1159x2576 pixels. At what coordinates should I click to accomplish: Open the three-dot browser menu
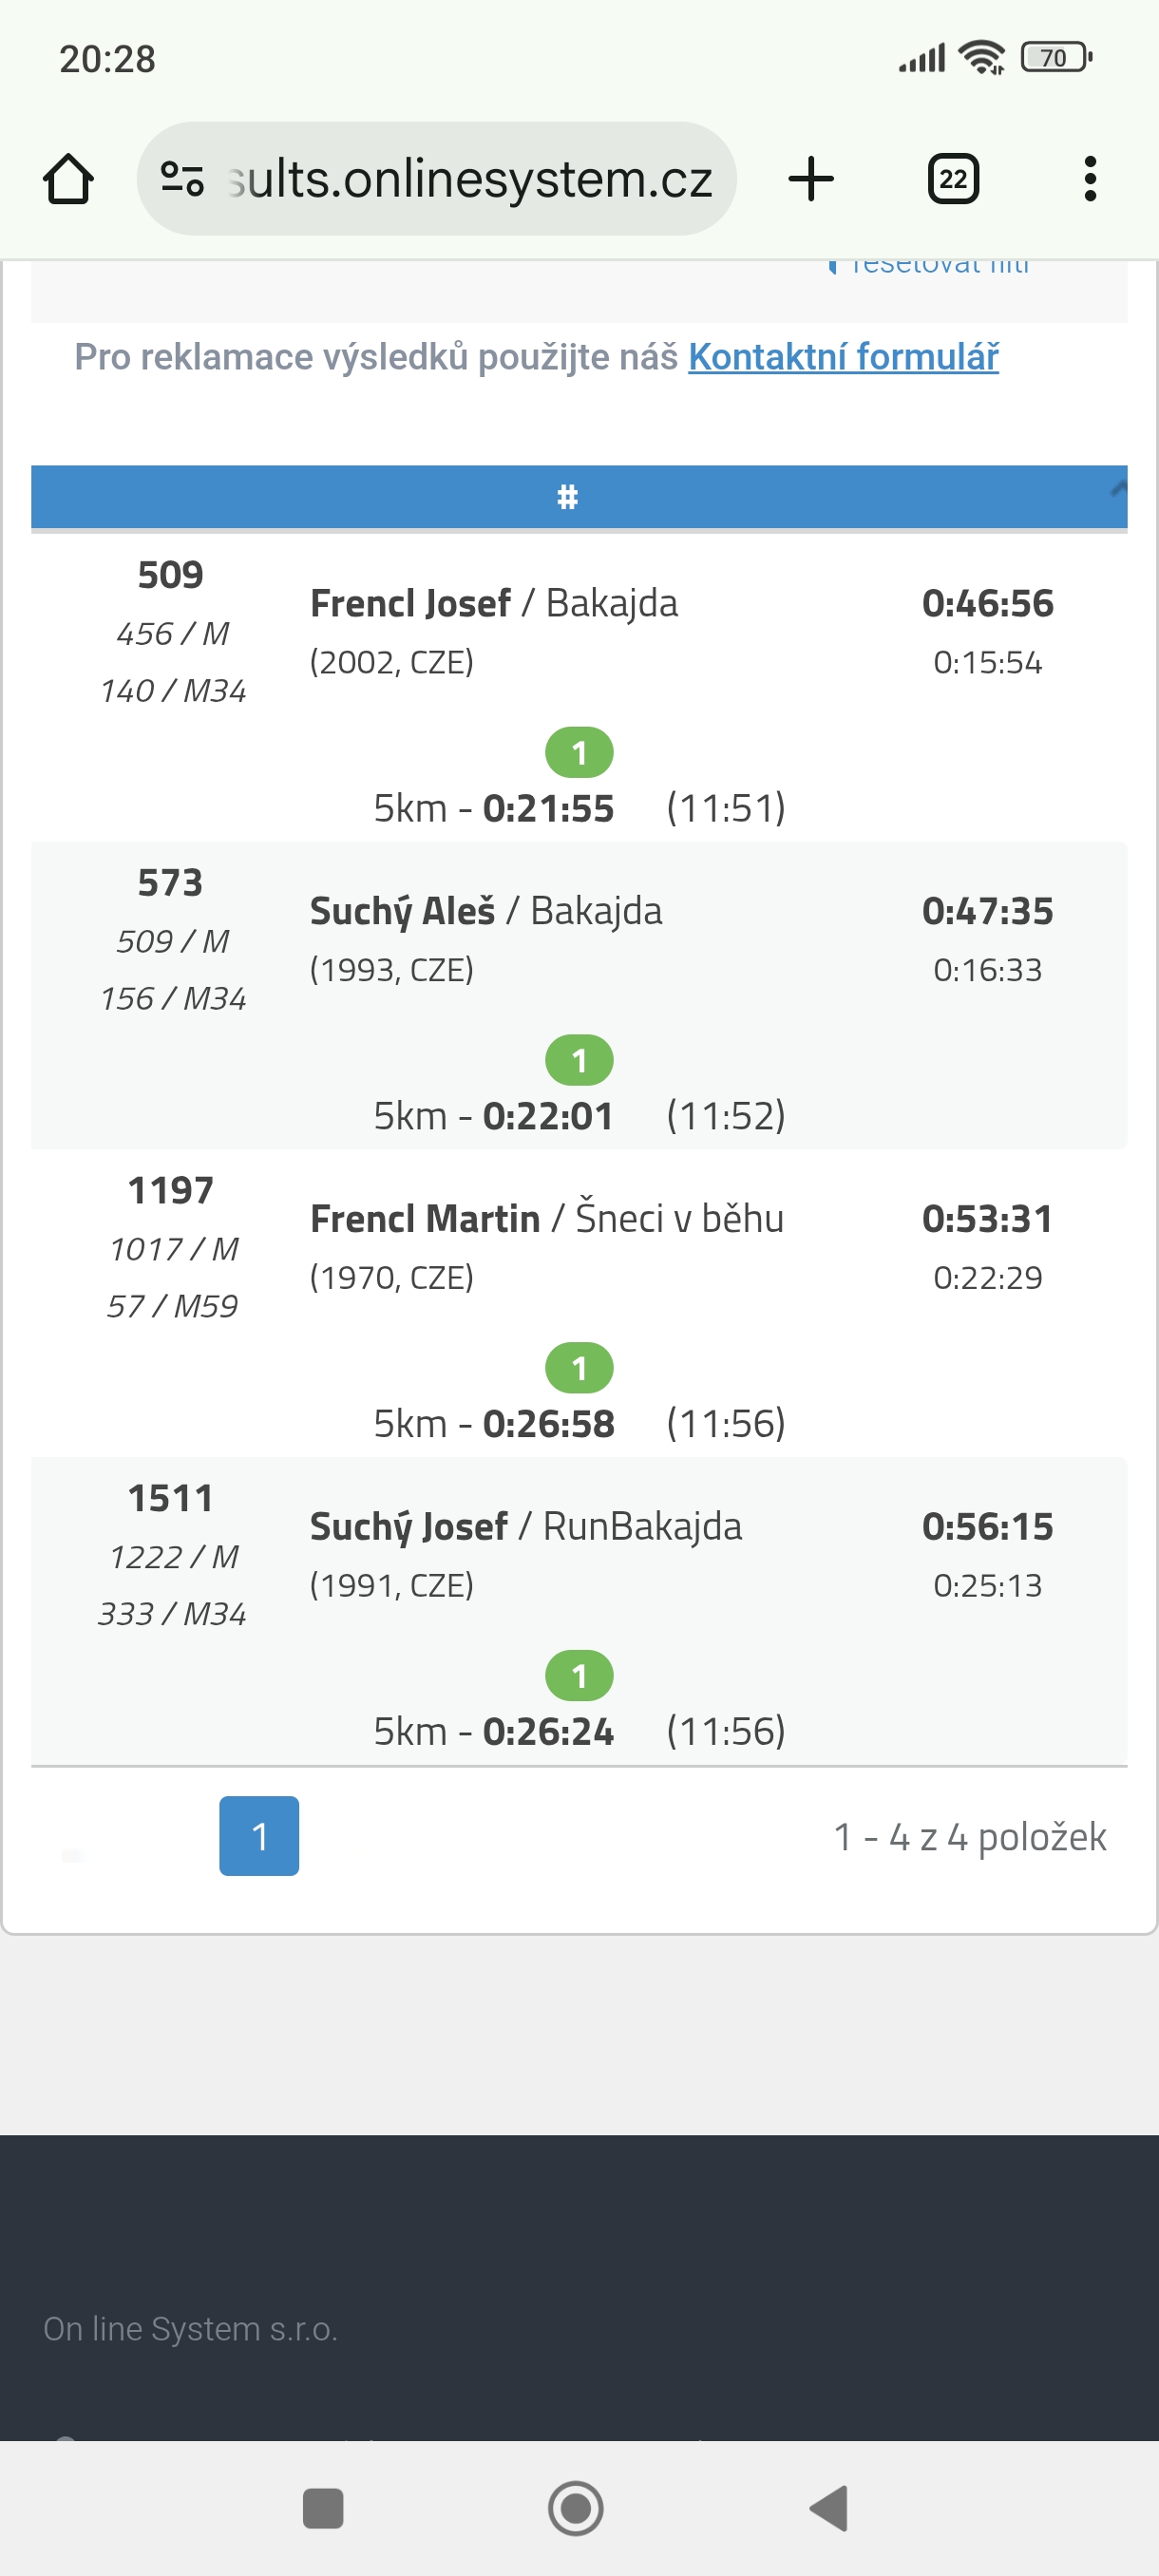1089,180
